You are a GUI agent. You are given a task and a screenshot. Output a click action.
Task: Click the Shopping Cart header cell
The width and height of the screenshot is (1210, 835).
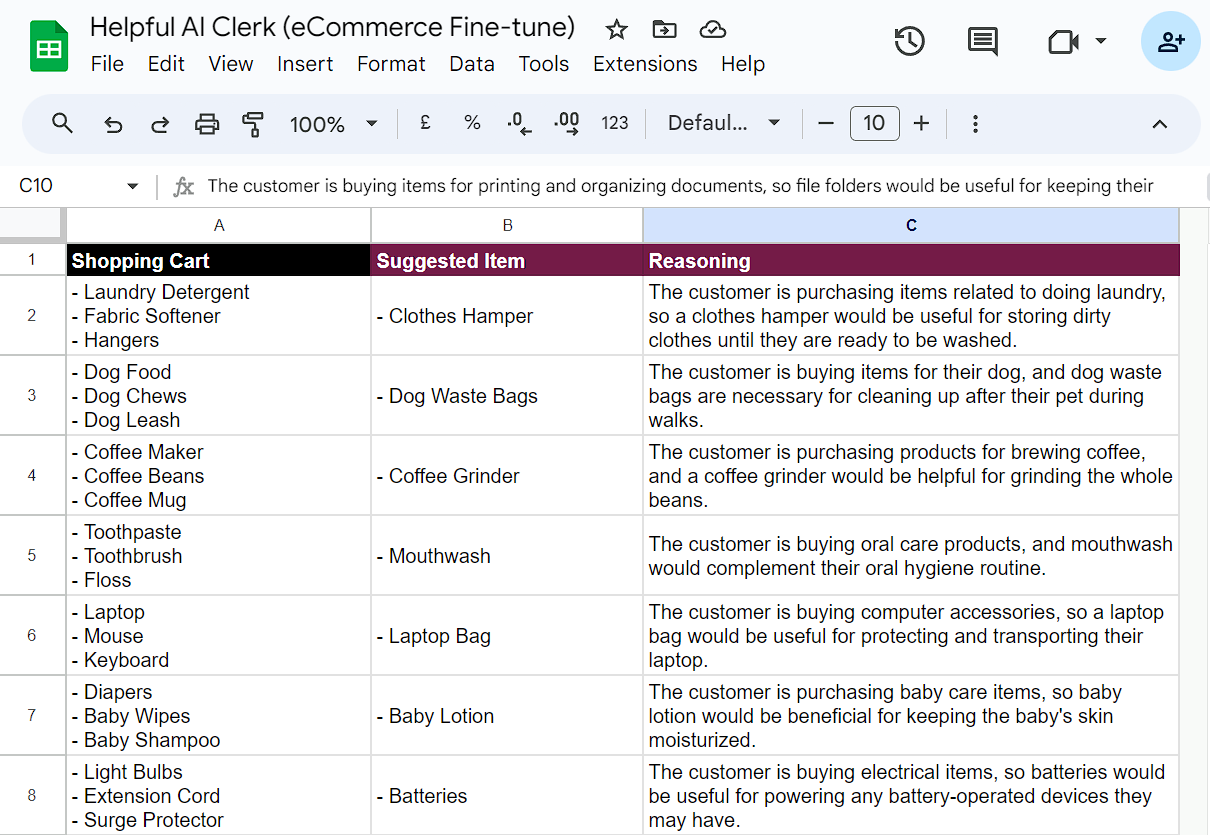219,260
